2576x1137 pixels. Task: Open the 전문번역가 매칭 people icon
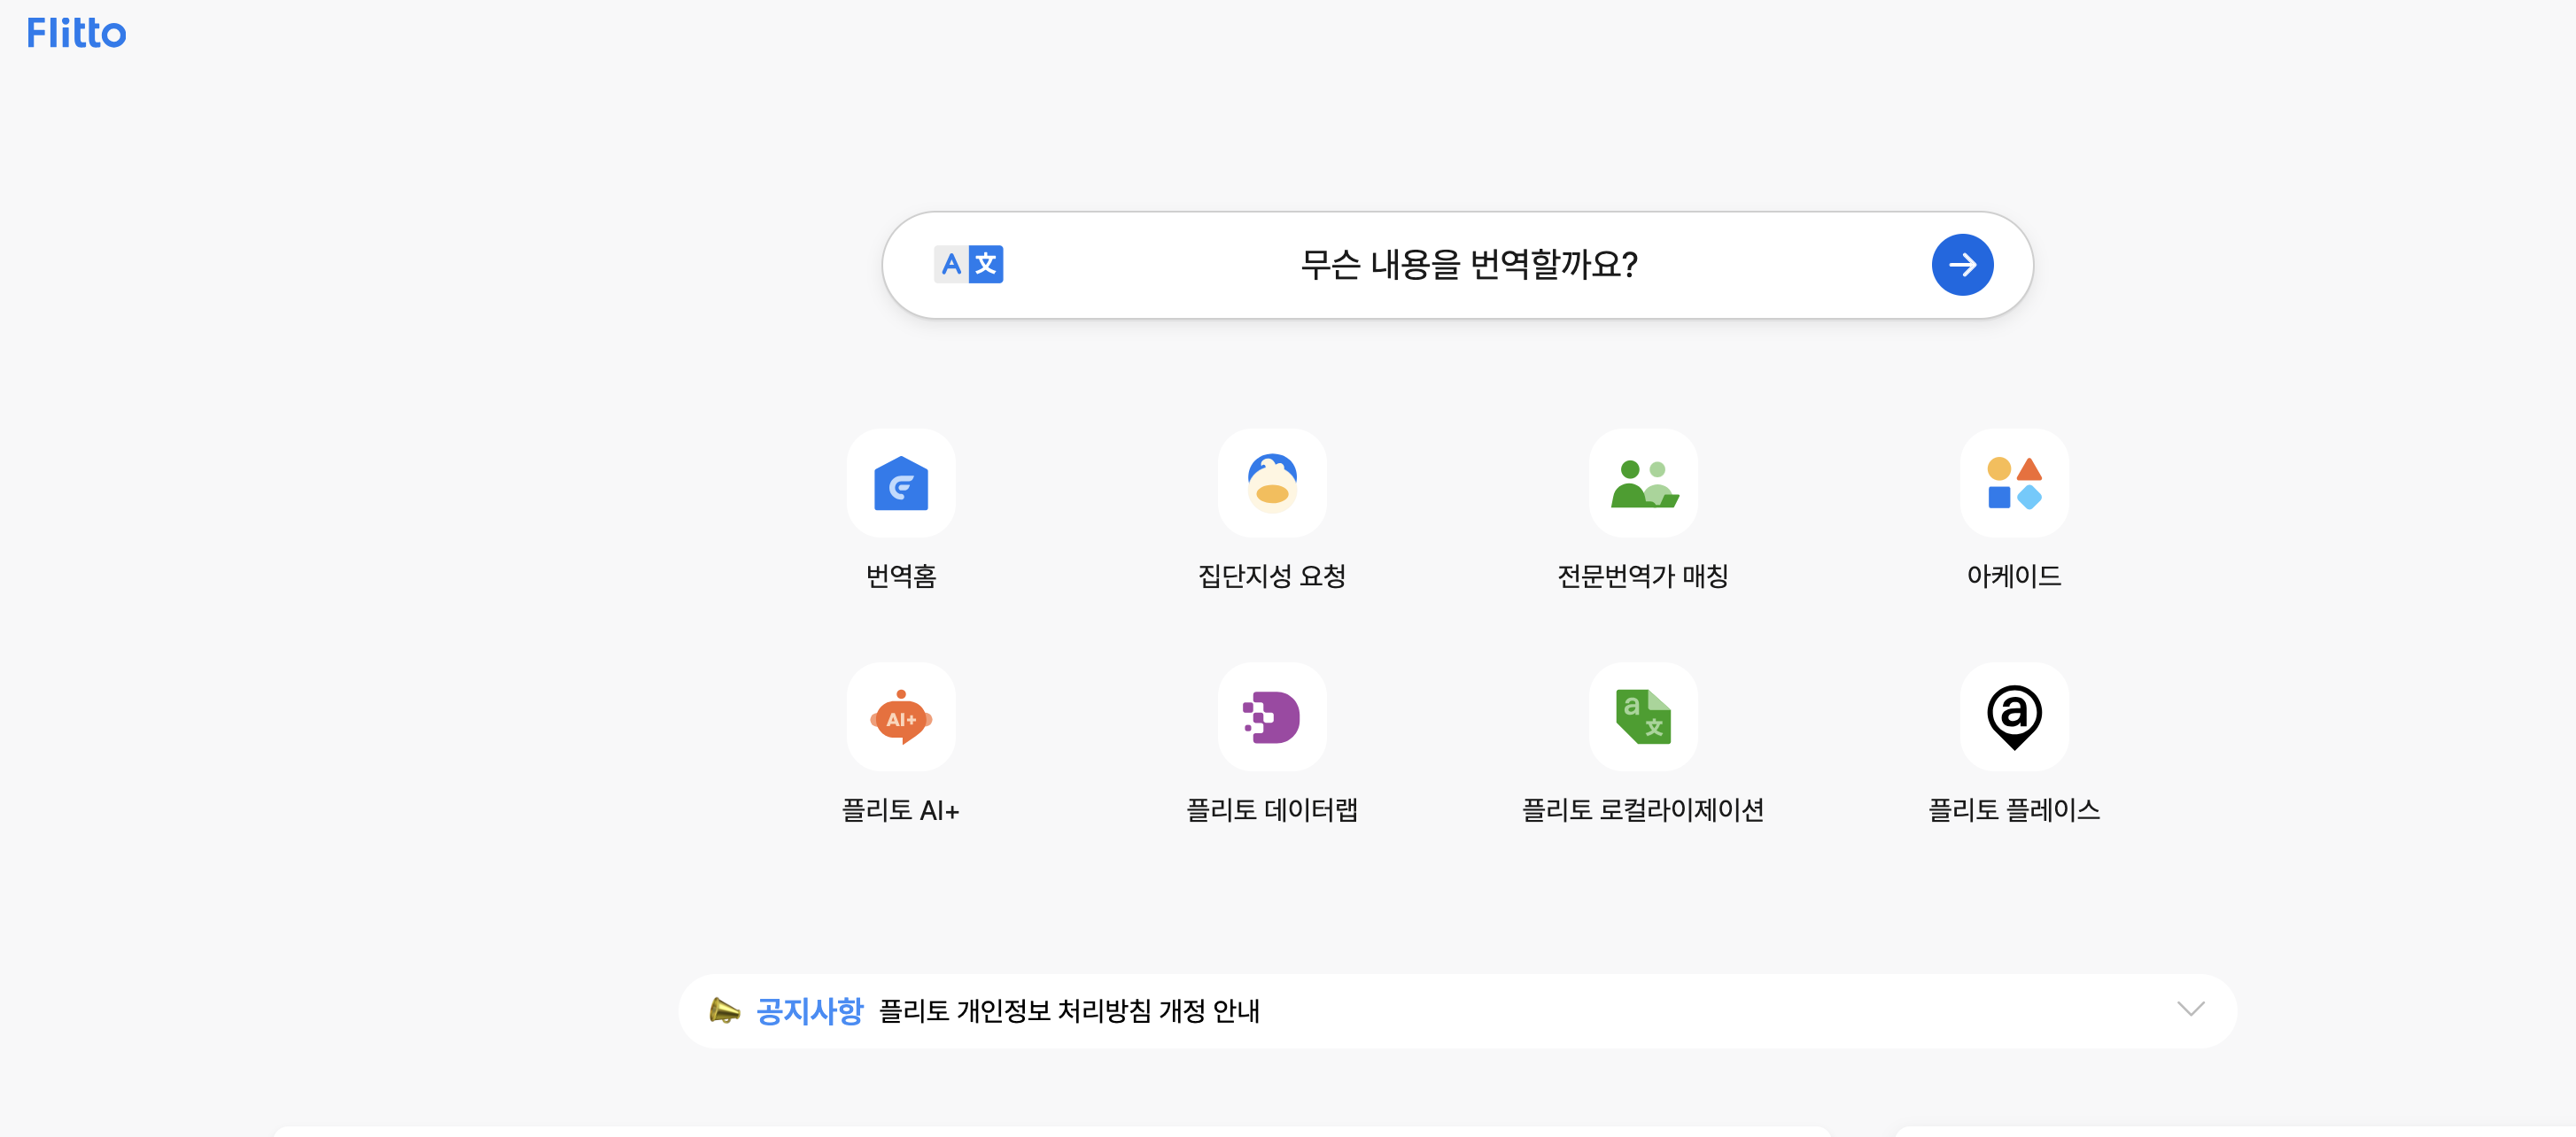pyautogui.click(x=1643, y=483)
